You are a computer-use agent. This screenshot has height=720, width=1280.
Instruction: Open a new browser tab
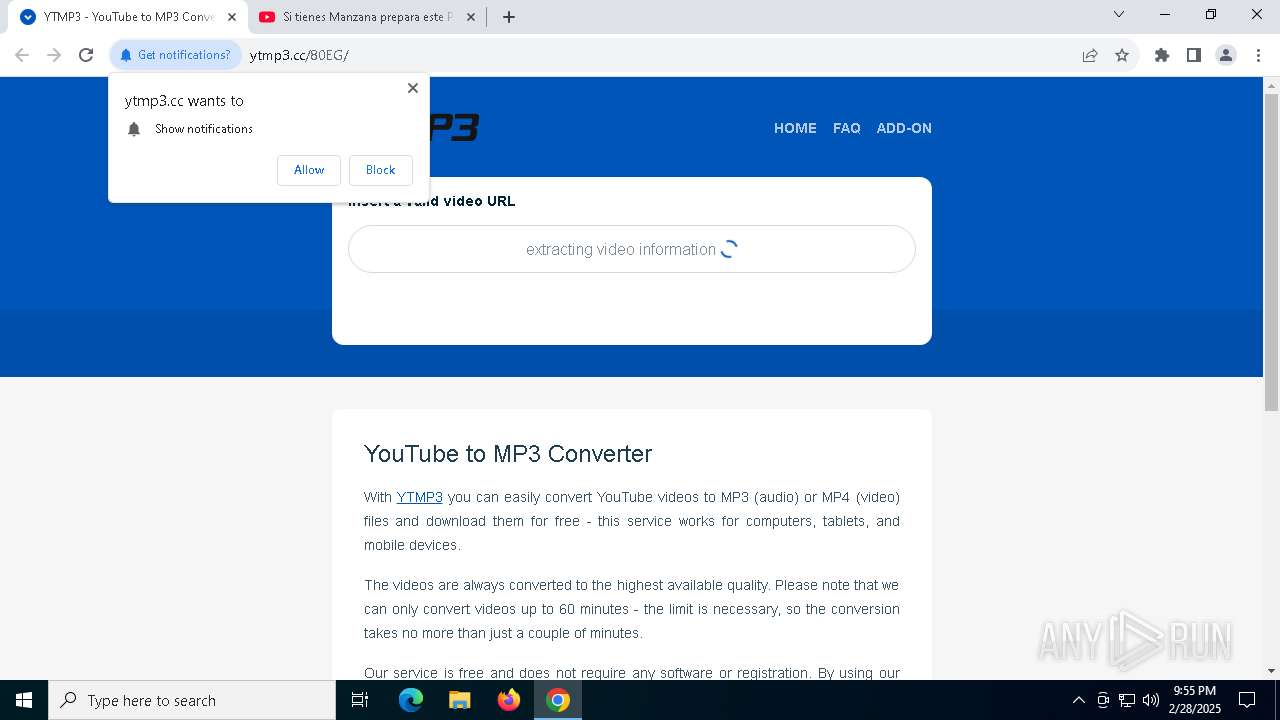(x=509, y=17)
